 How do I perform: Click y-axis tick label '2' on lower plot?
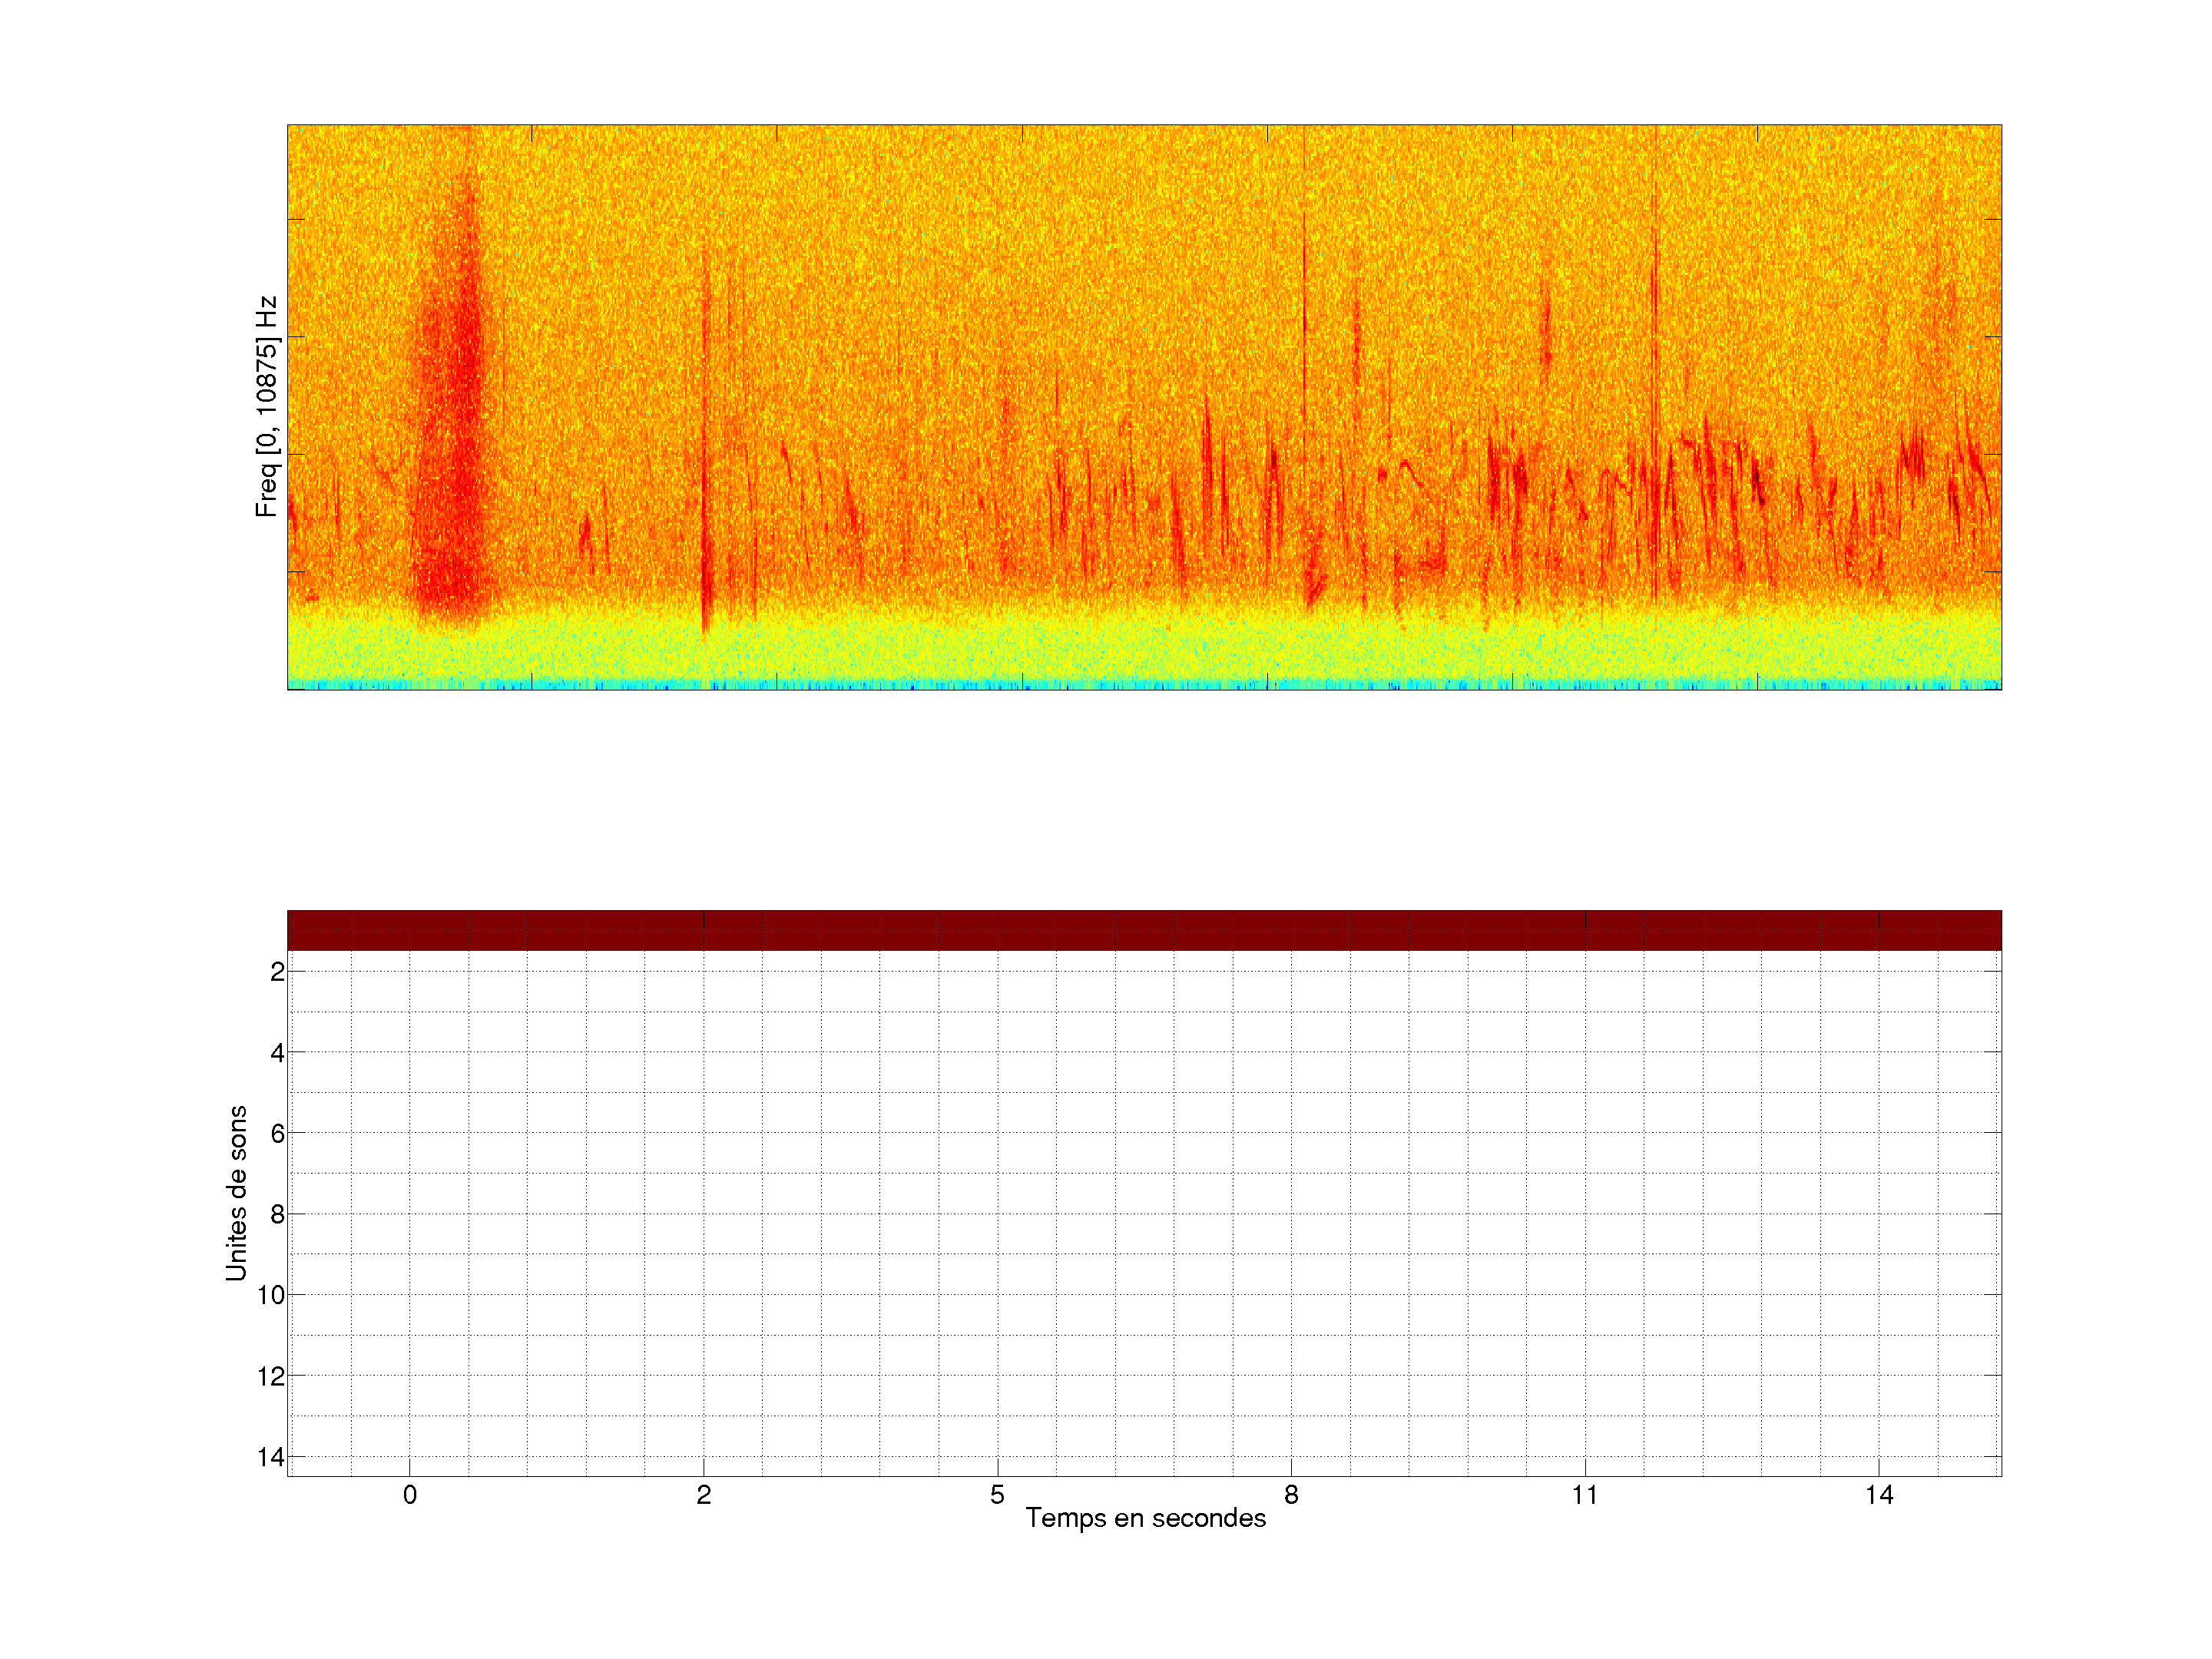[x=277, y=972]
